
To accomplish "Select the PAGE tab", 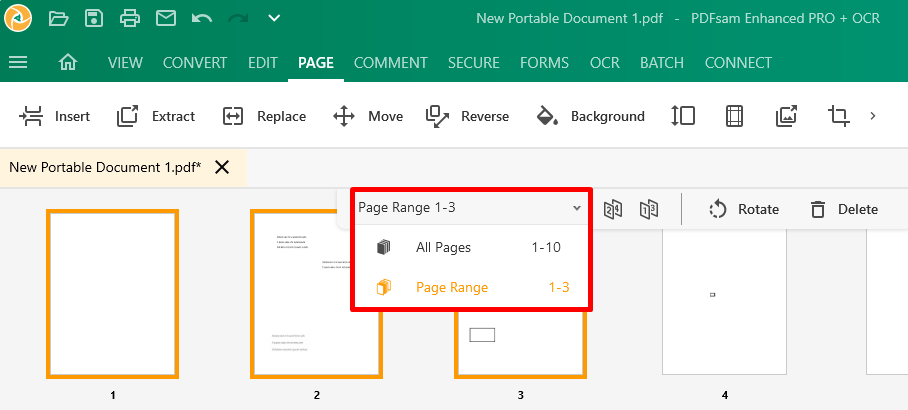I will 316,63.
